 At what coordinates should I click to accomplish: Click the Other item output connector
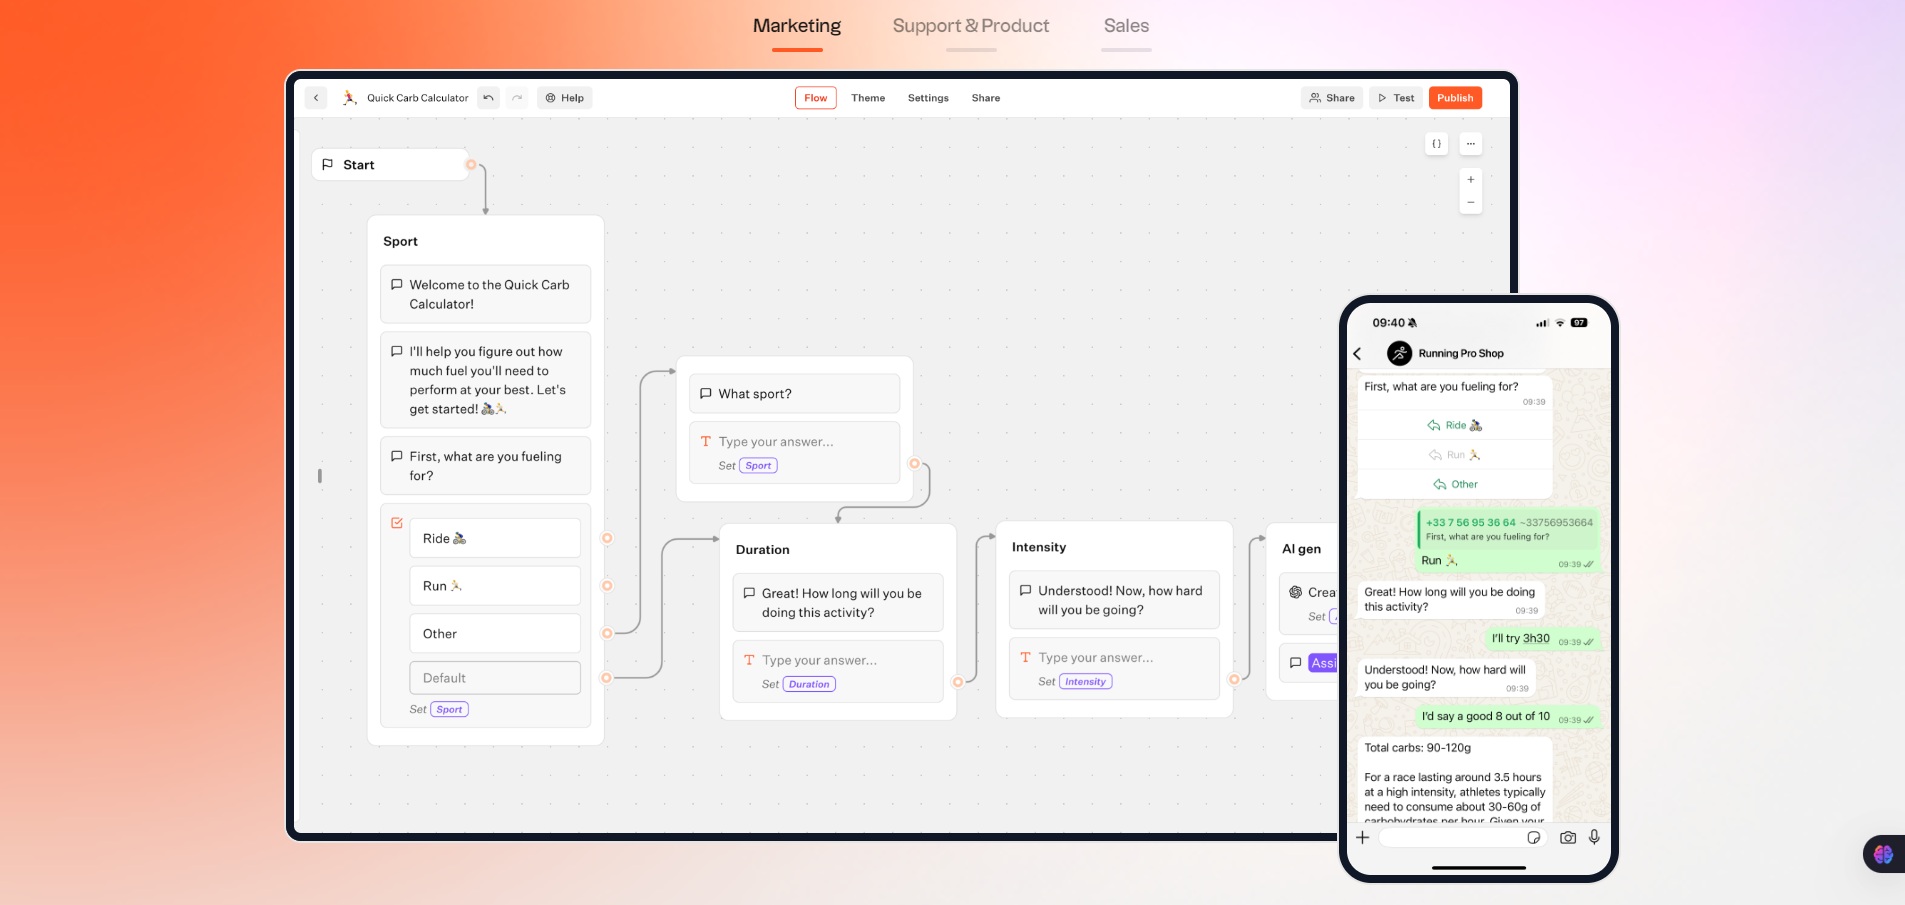(x=607, y=634)
